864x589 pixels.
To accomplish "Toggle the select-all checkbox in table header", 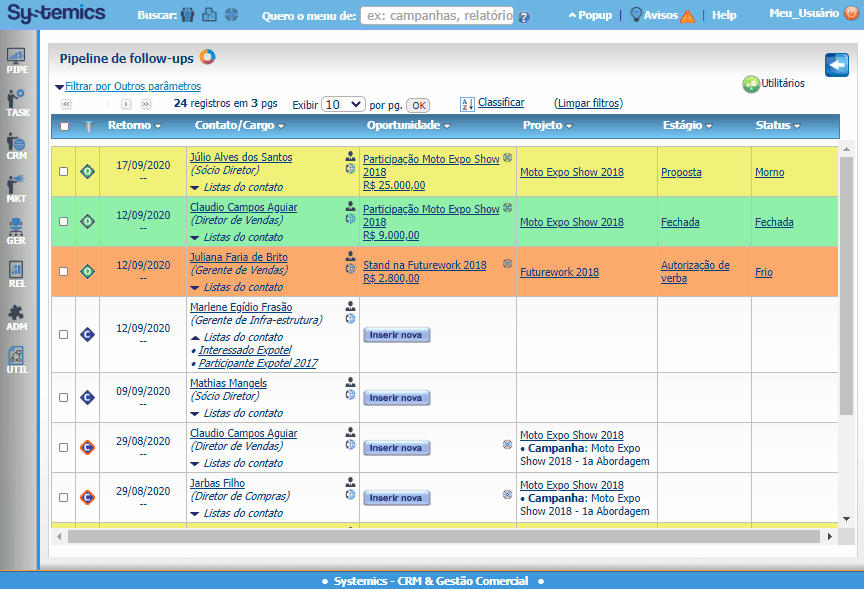I will [65, 126].
